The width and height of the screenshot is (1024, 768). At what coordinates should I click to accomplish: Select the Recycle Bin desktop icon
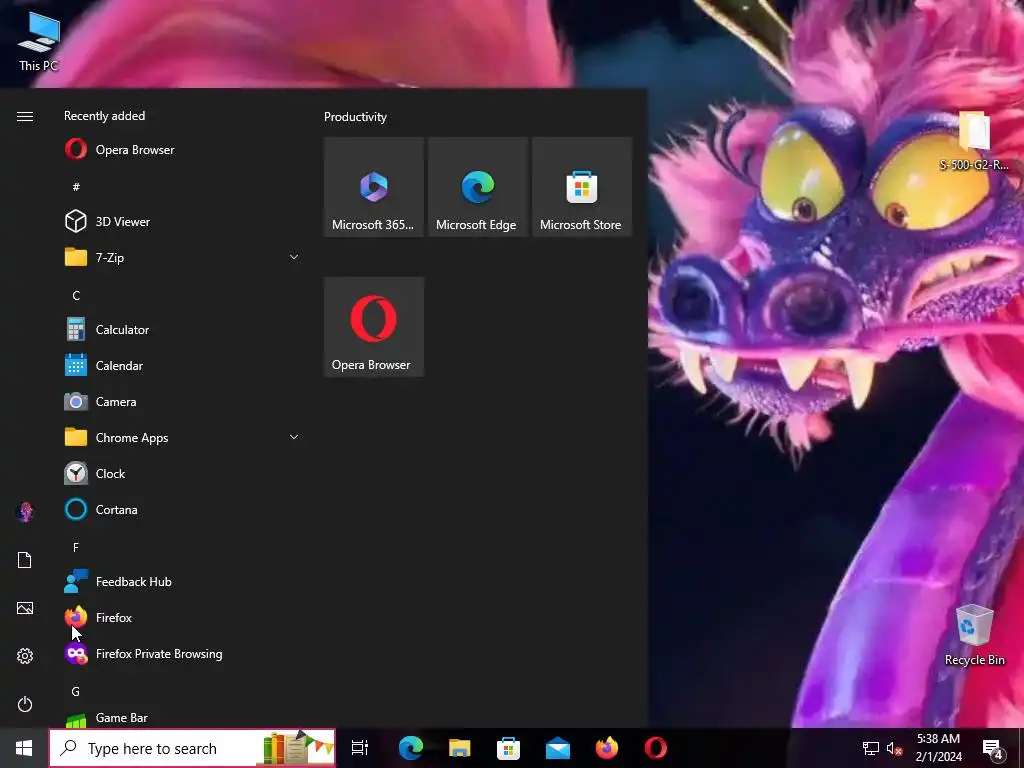coord(974,635)
